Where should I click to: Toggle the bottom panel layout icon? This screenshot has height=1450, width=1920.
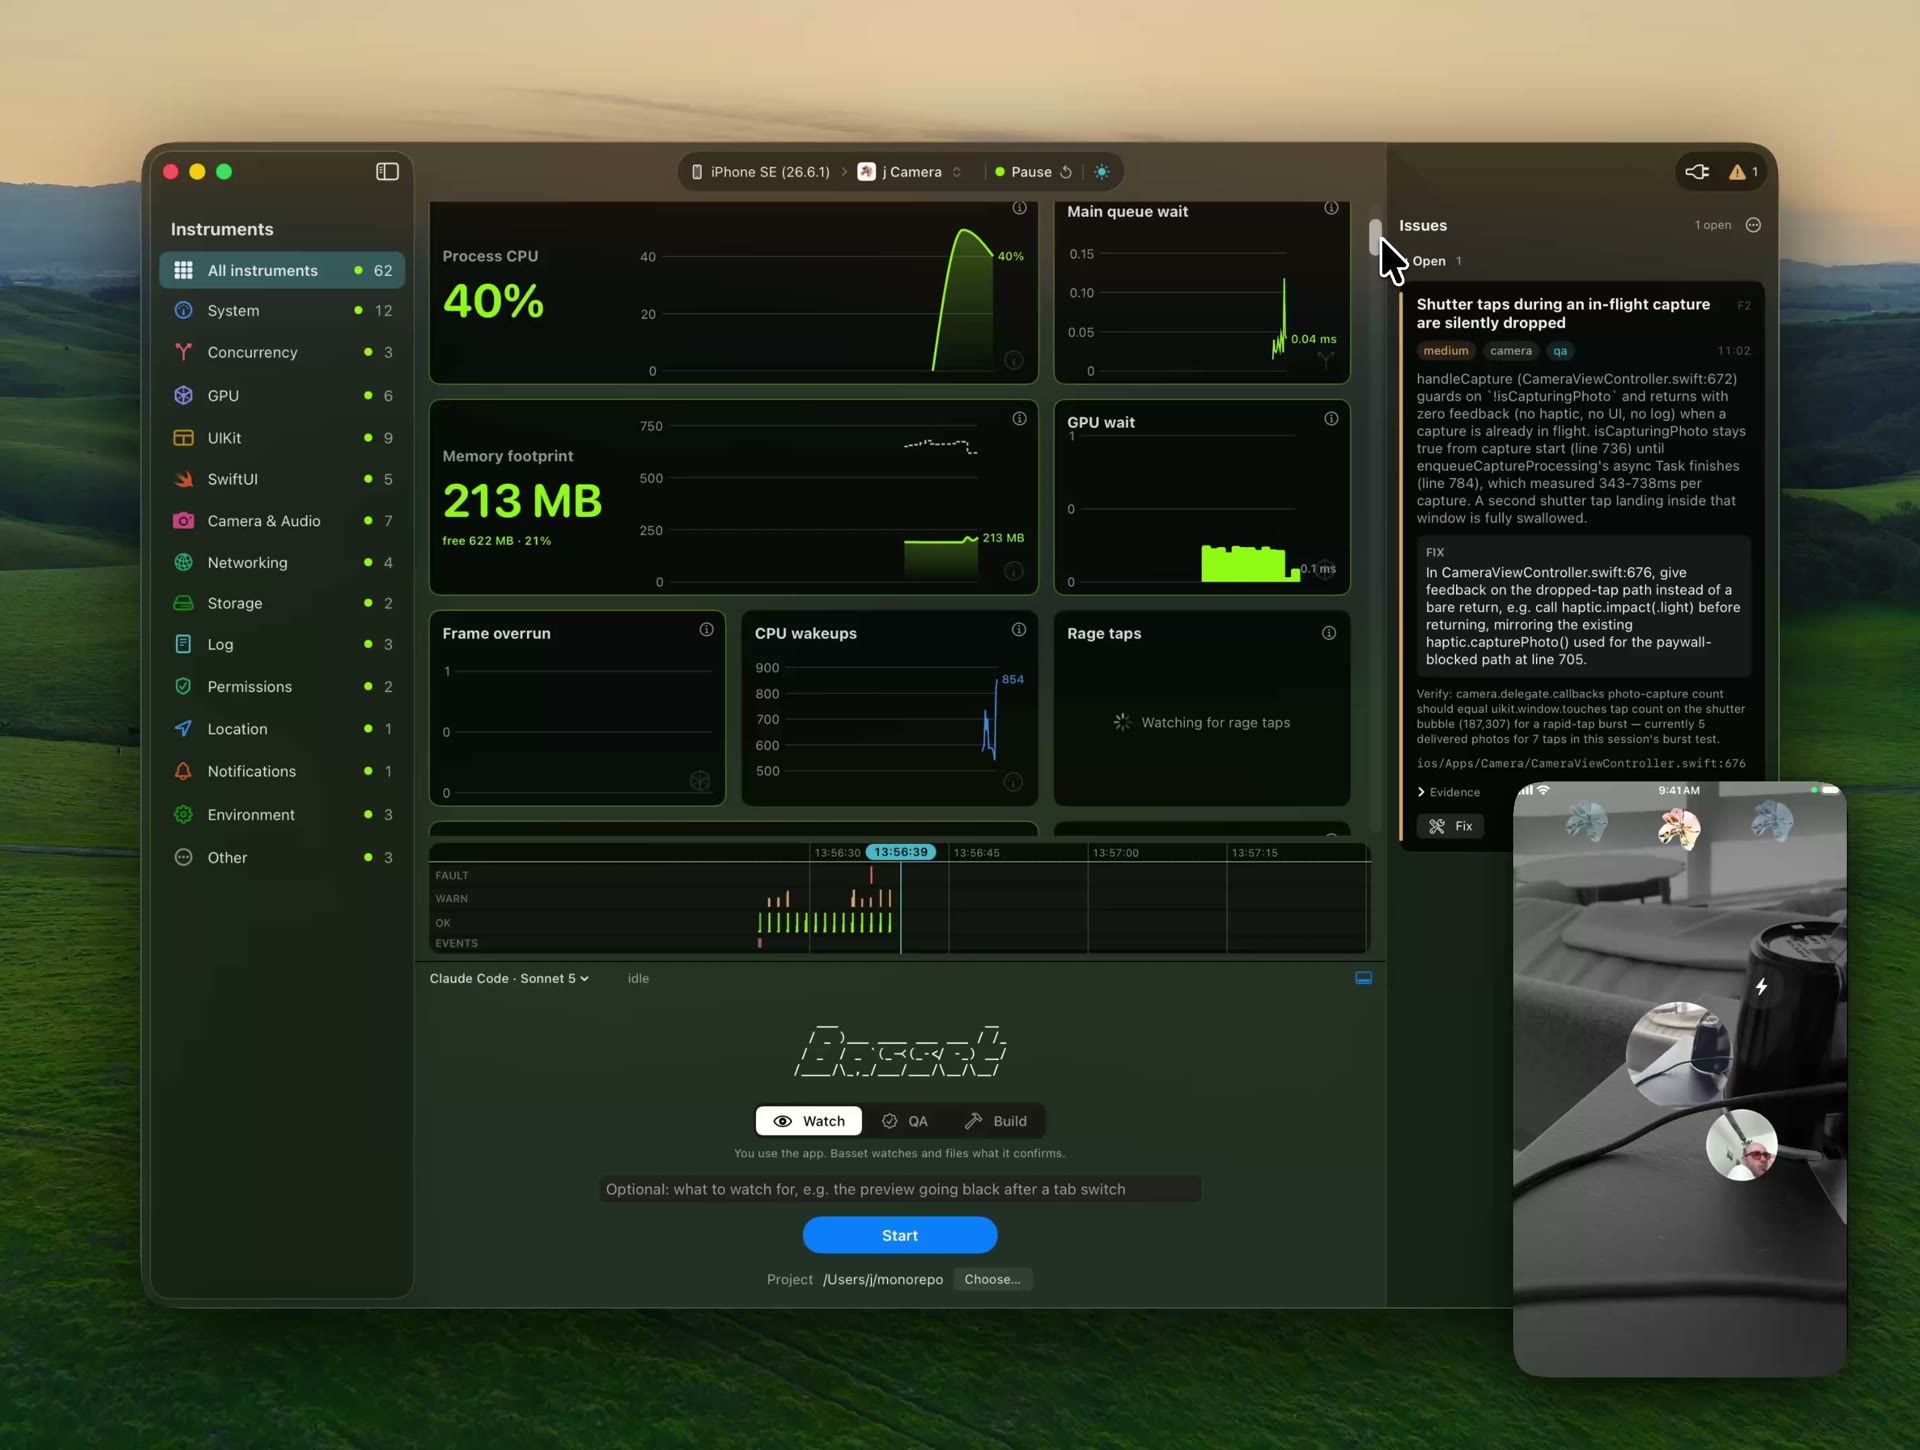[x=1363, y=978]
